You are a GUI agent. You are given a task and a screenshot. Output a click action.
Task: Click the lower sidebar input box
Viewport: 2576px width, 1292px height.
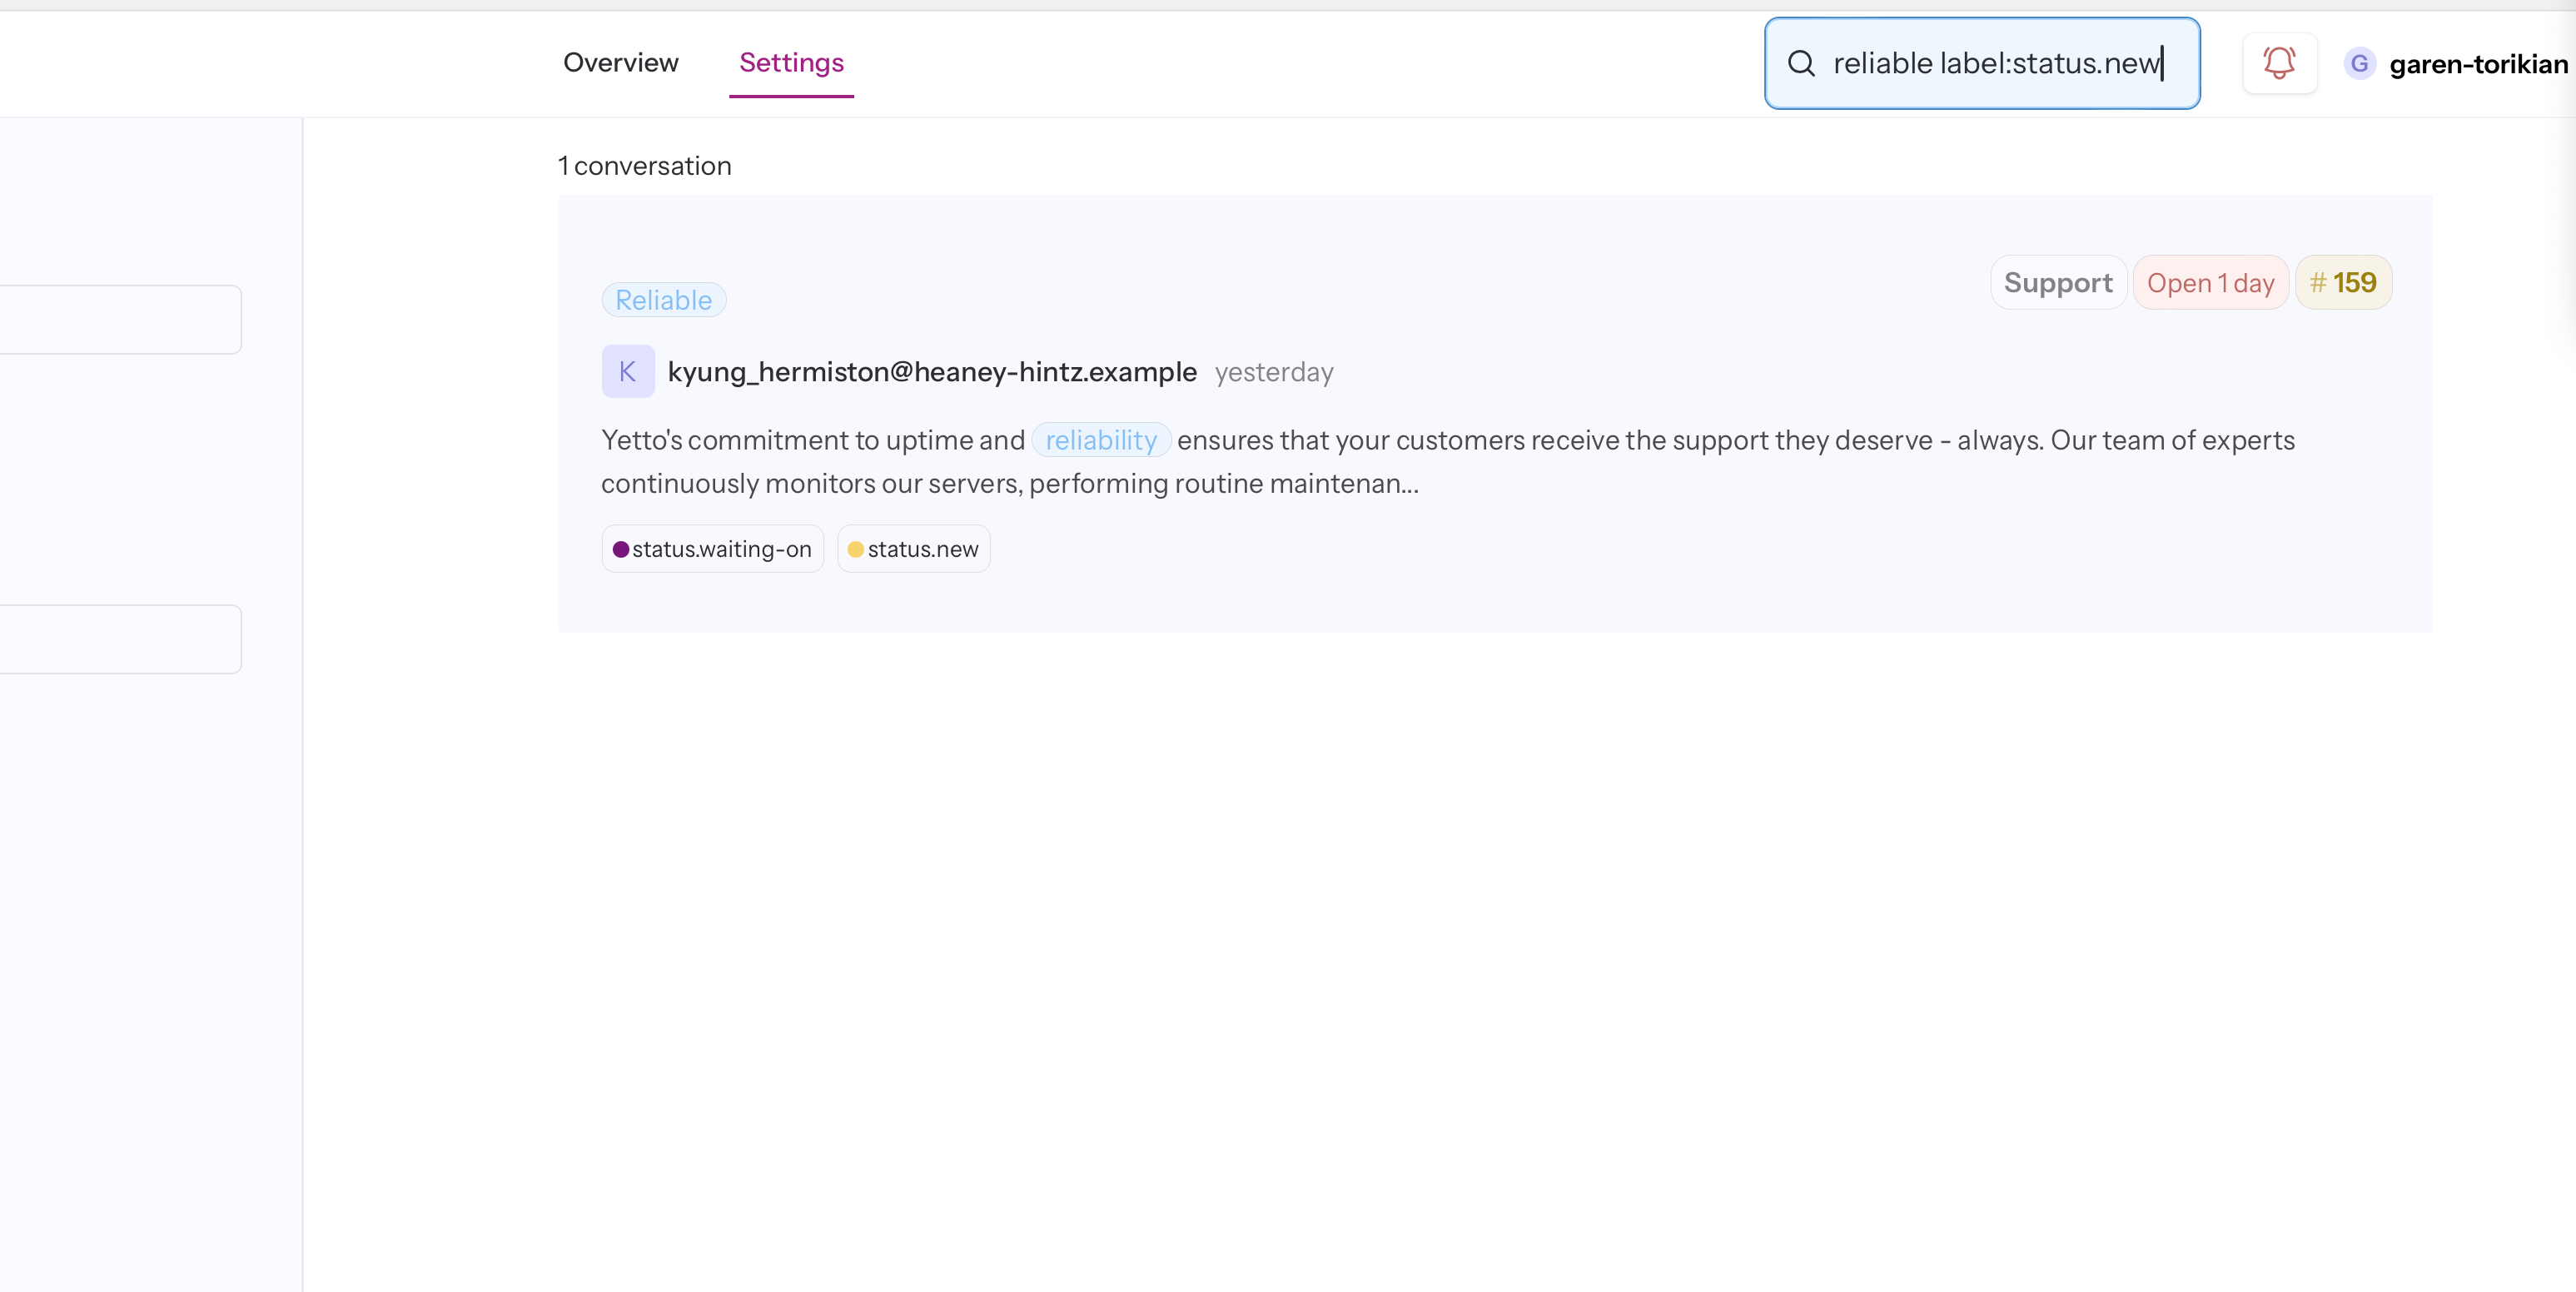click(x=120, y=639)
